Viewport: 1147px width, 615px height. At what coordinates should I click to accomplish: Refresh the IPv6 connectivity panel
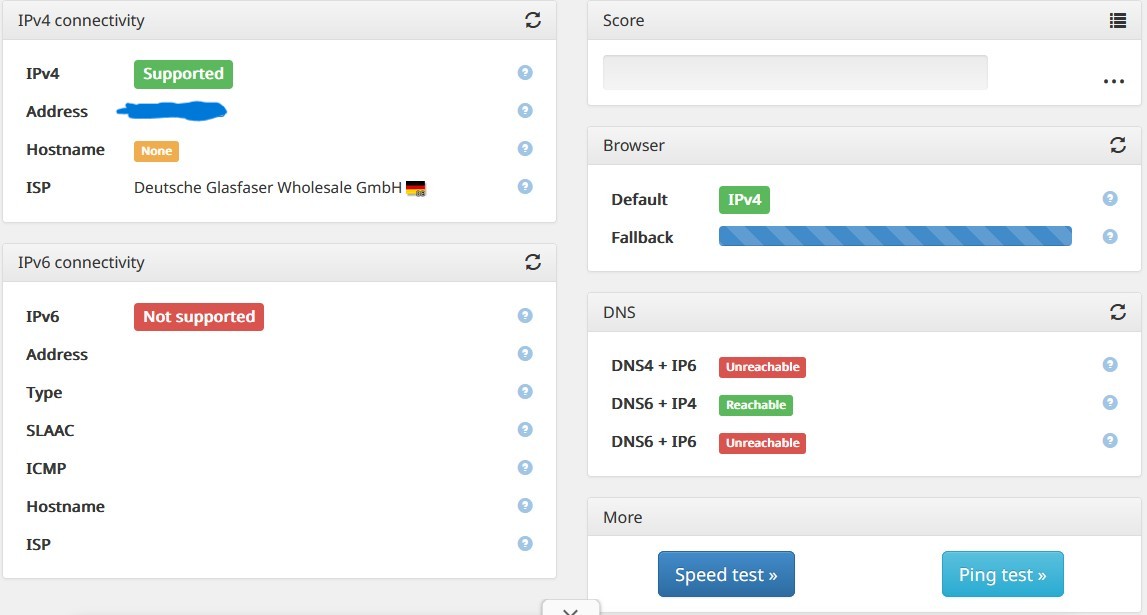coord(533,262)
